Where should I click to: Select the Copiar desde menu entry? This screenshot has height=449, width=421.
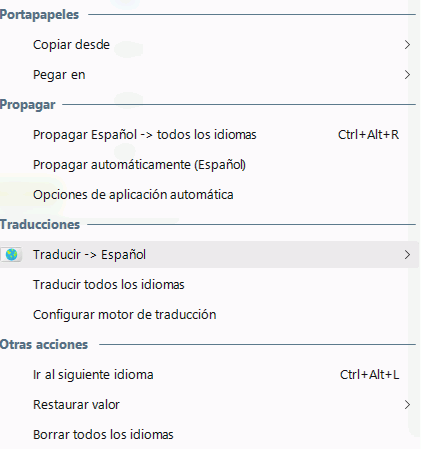[209, 45]
